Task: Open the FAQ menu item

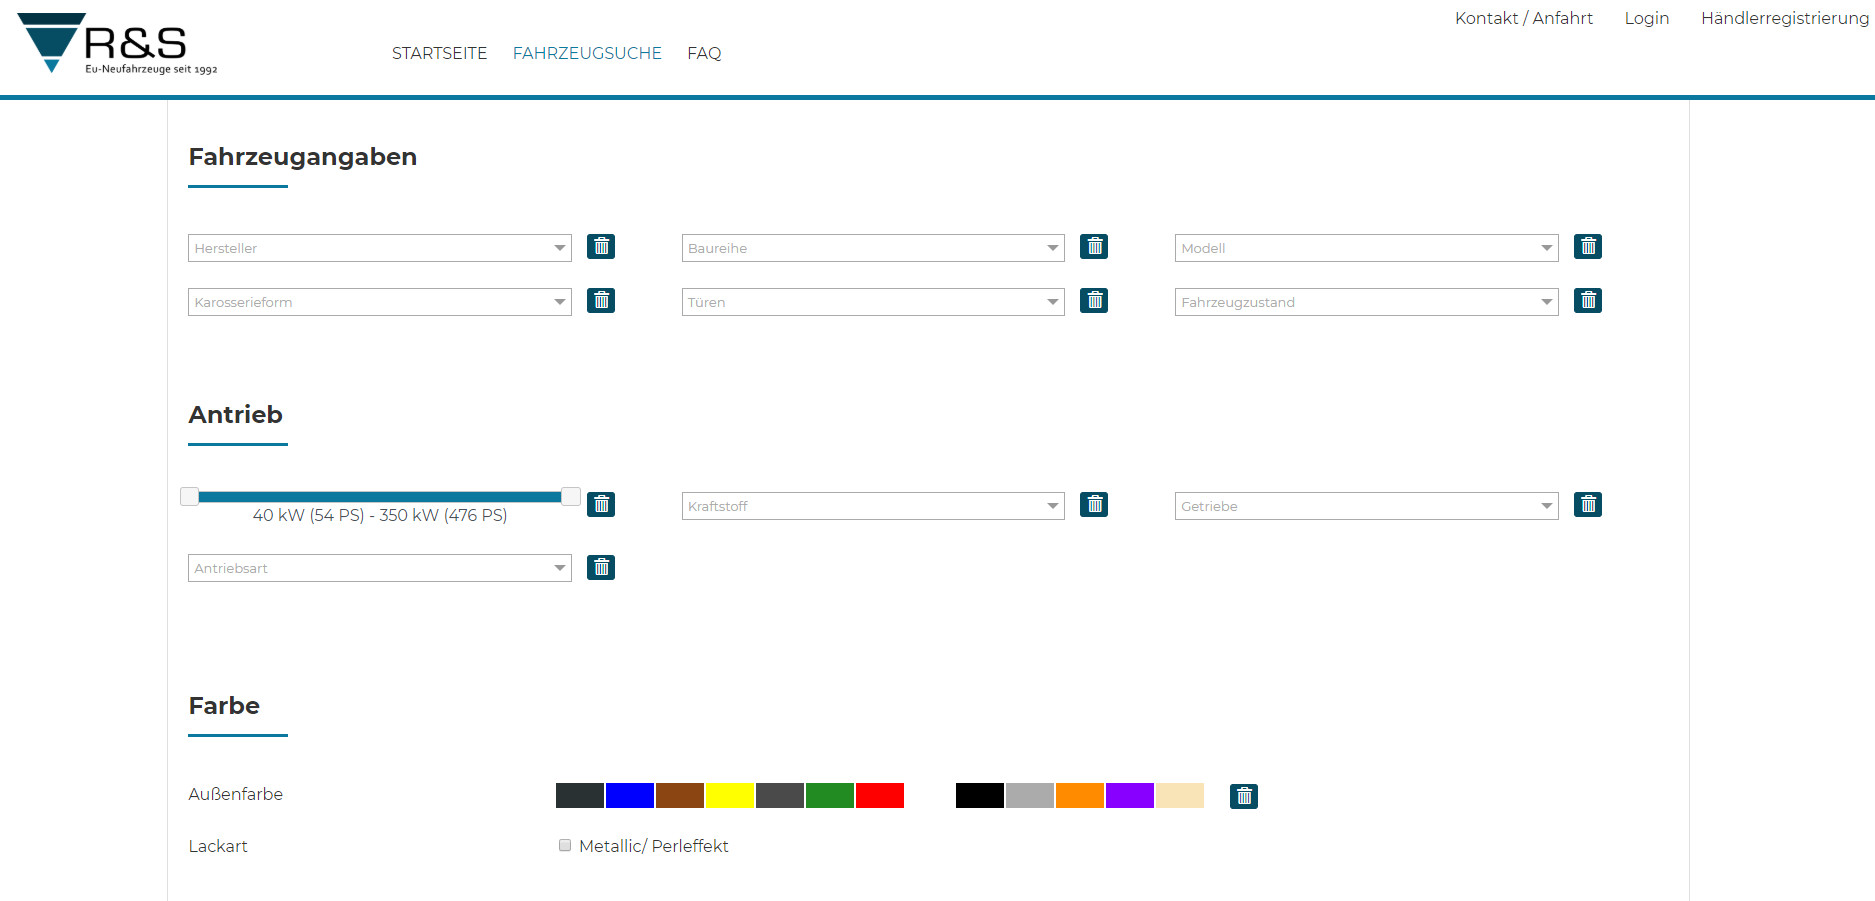Action: pyautogui.click(x=704, y=54)
